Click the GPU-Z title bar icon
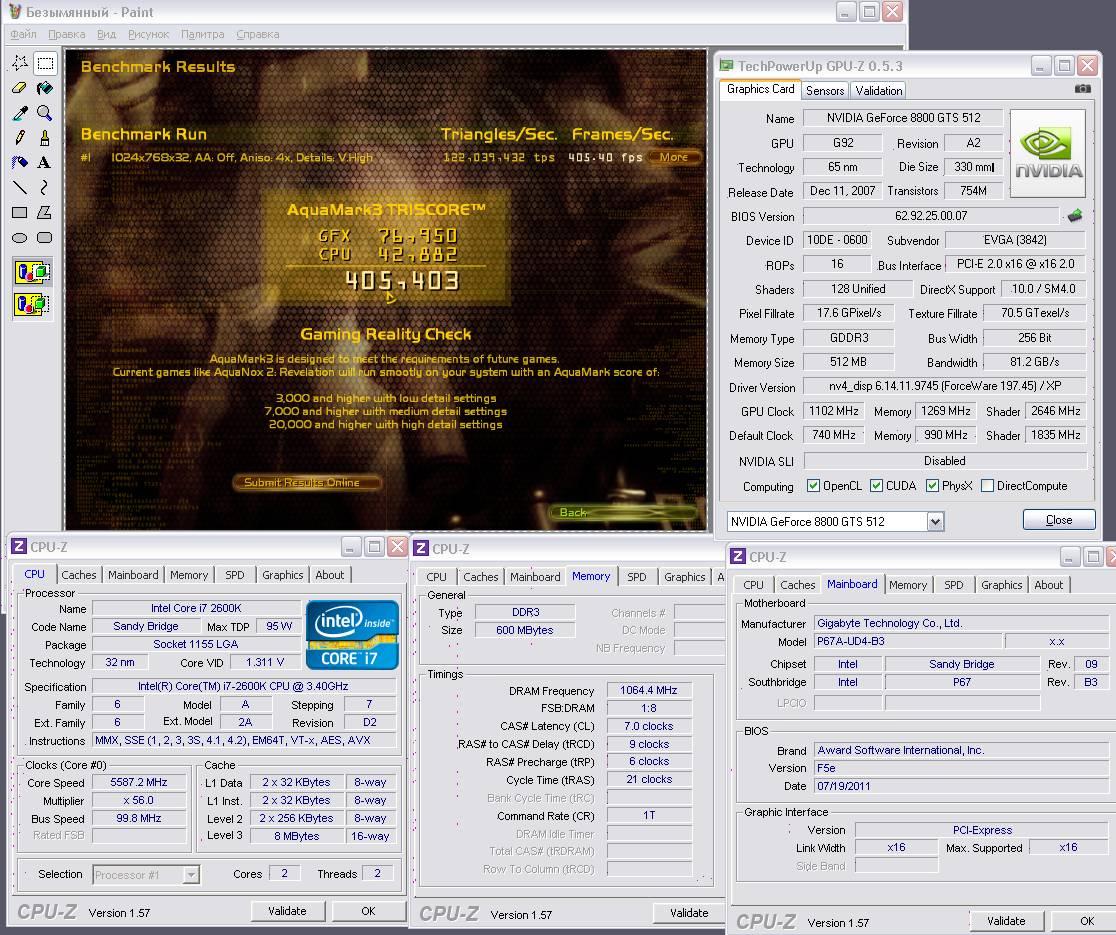Image resolution: width=1116 pixels, height=935 pixels. click(x=726, y=65)
